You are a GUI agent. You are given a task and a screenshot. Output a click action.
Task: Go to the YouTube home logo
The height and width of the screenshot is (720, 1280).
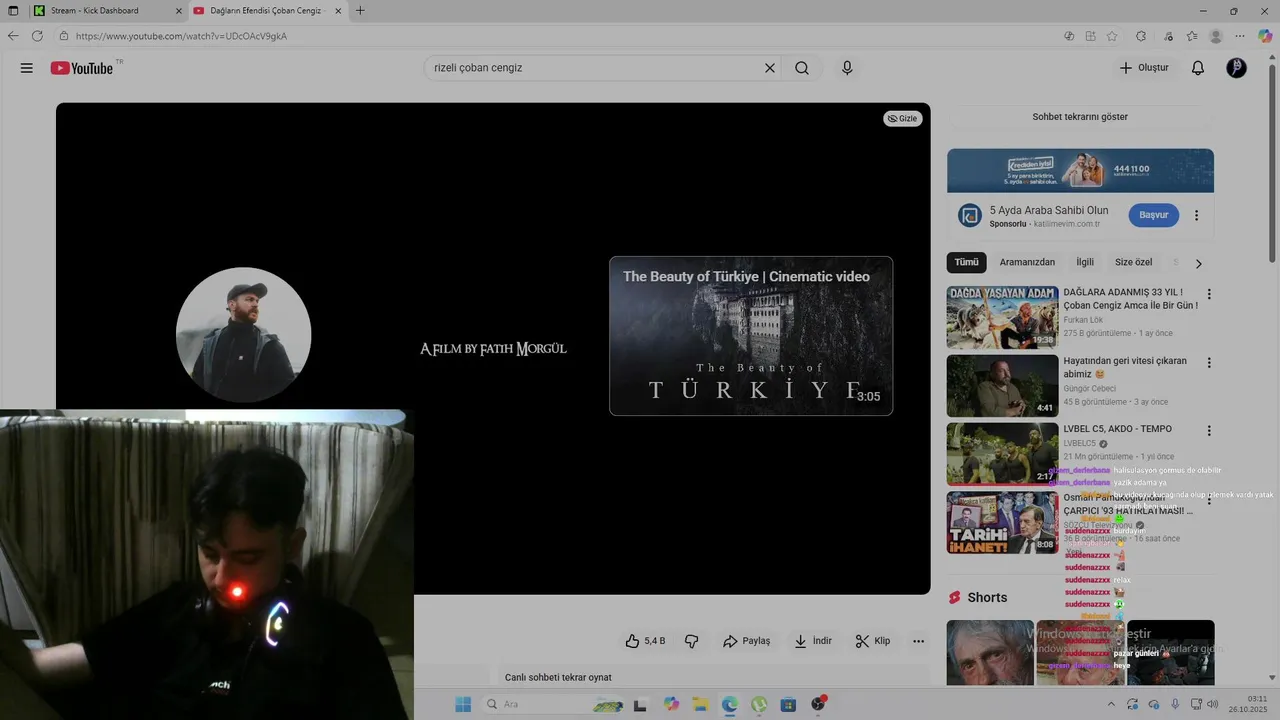click(x=82, y=68)
